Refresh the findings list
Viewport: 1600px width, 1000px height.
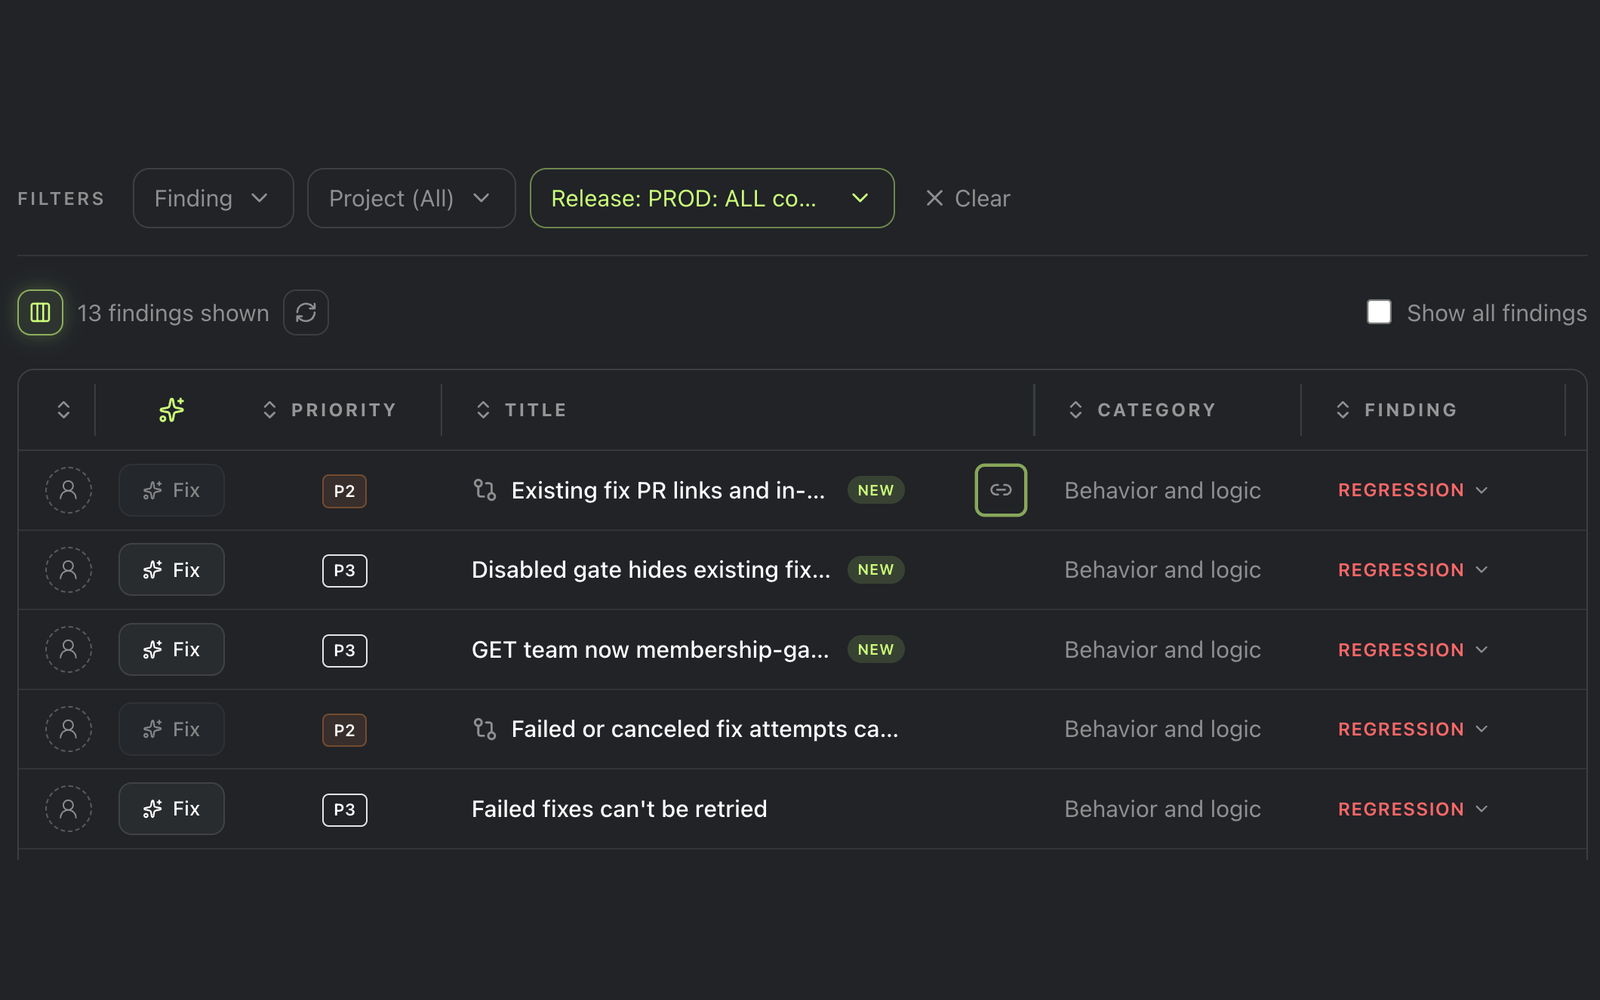coord(306,313)
